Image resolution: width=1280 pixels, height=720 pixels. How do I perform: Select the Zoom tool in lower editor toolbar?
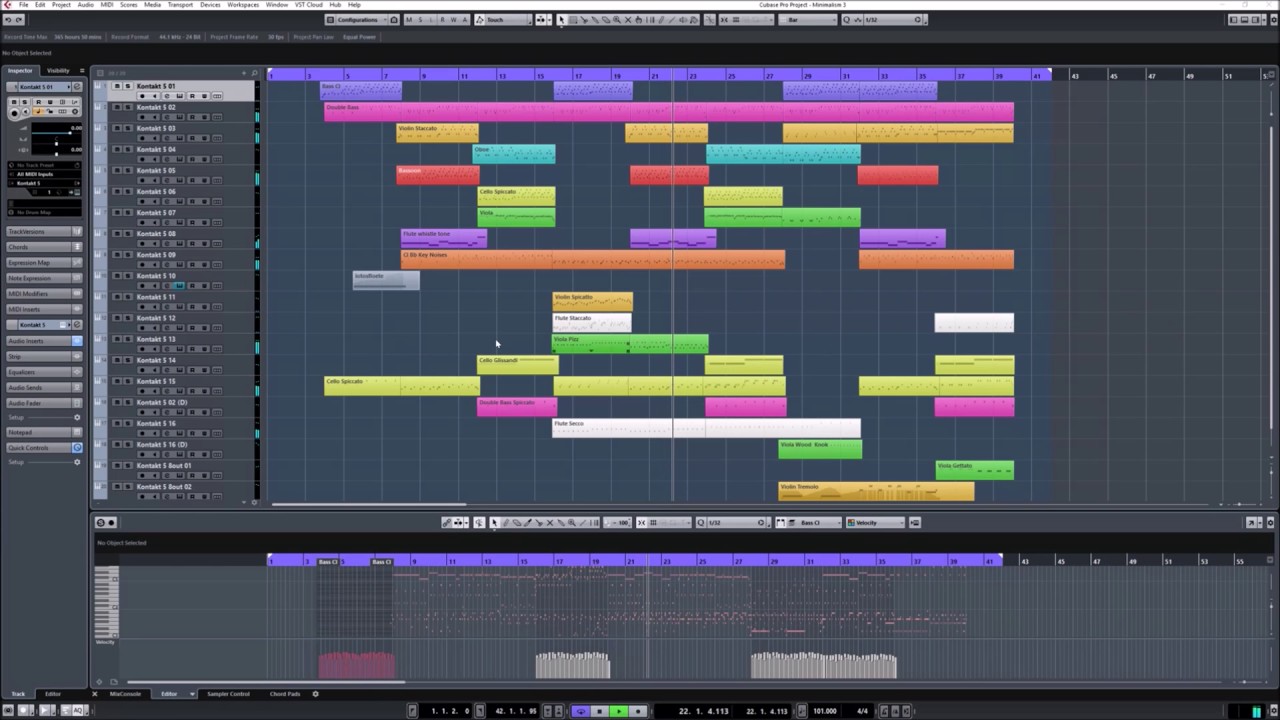(571, 522)
